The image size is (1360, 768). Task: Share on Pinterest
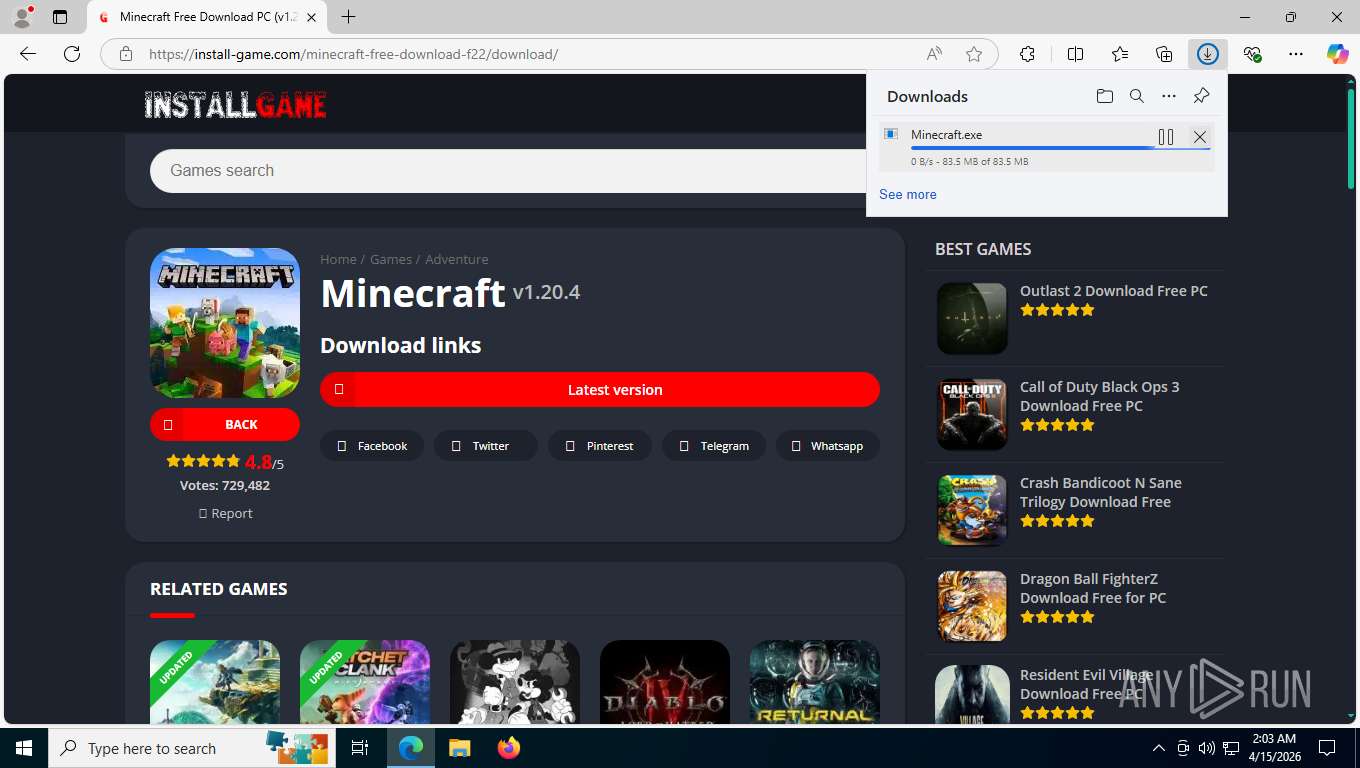[600, 446]
